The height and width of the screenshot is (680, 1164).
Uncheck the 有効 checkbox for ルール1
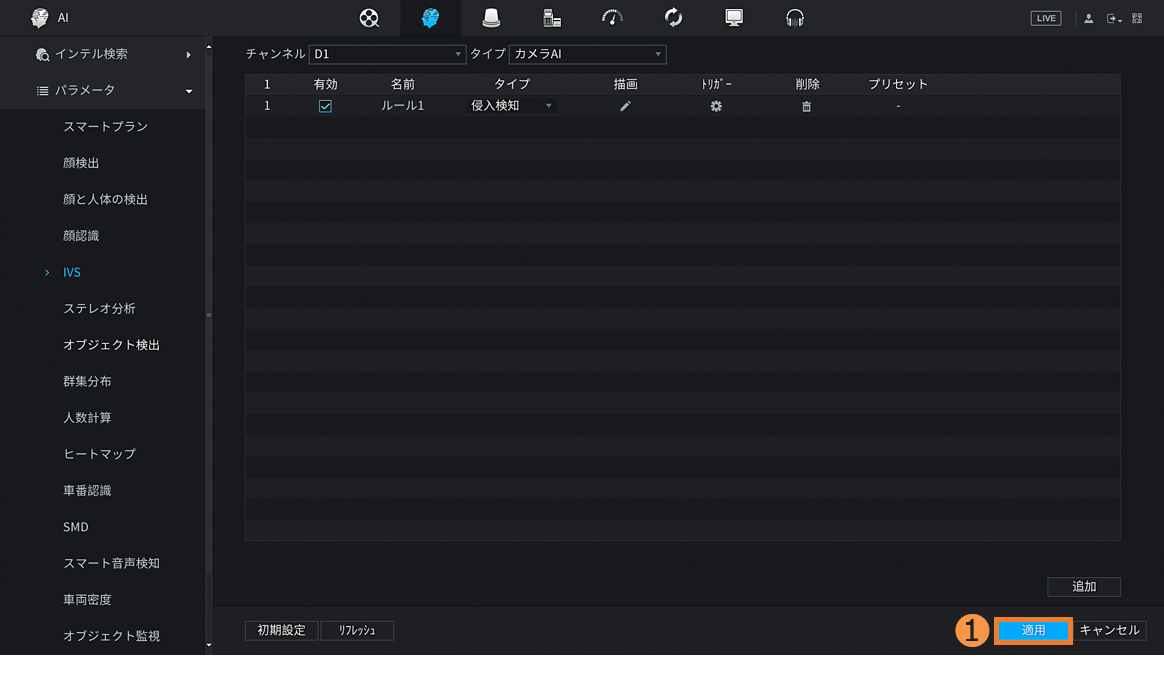[325, 106]
